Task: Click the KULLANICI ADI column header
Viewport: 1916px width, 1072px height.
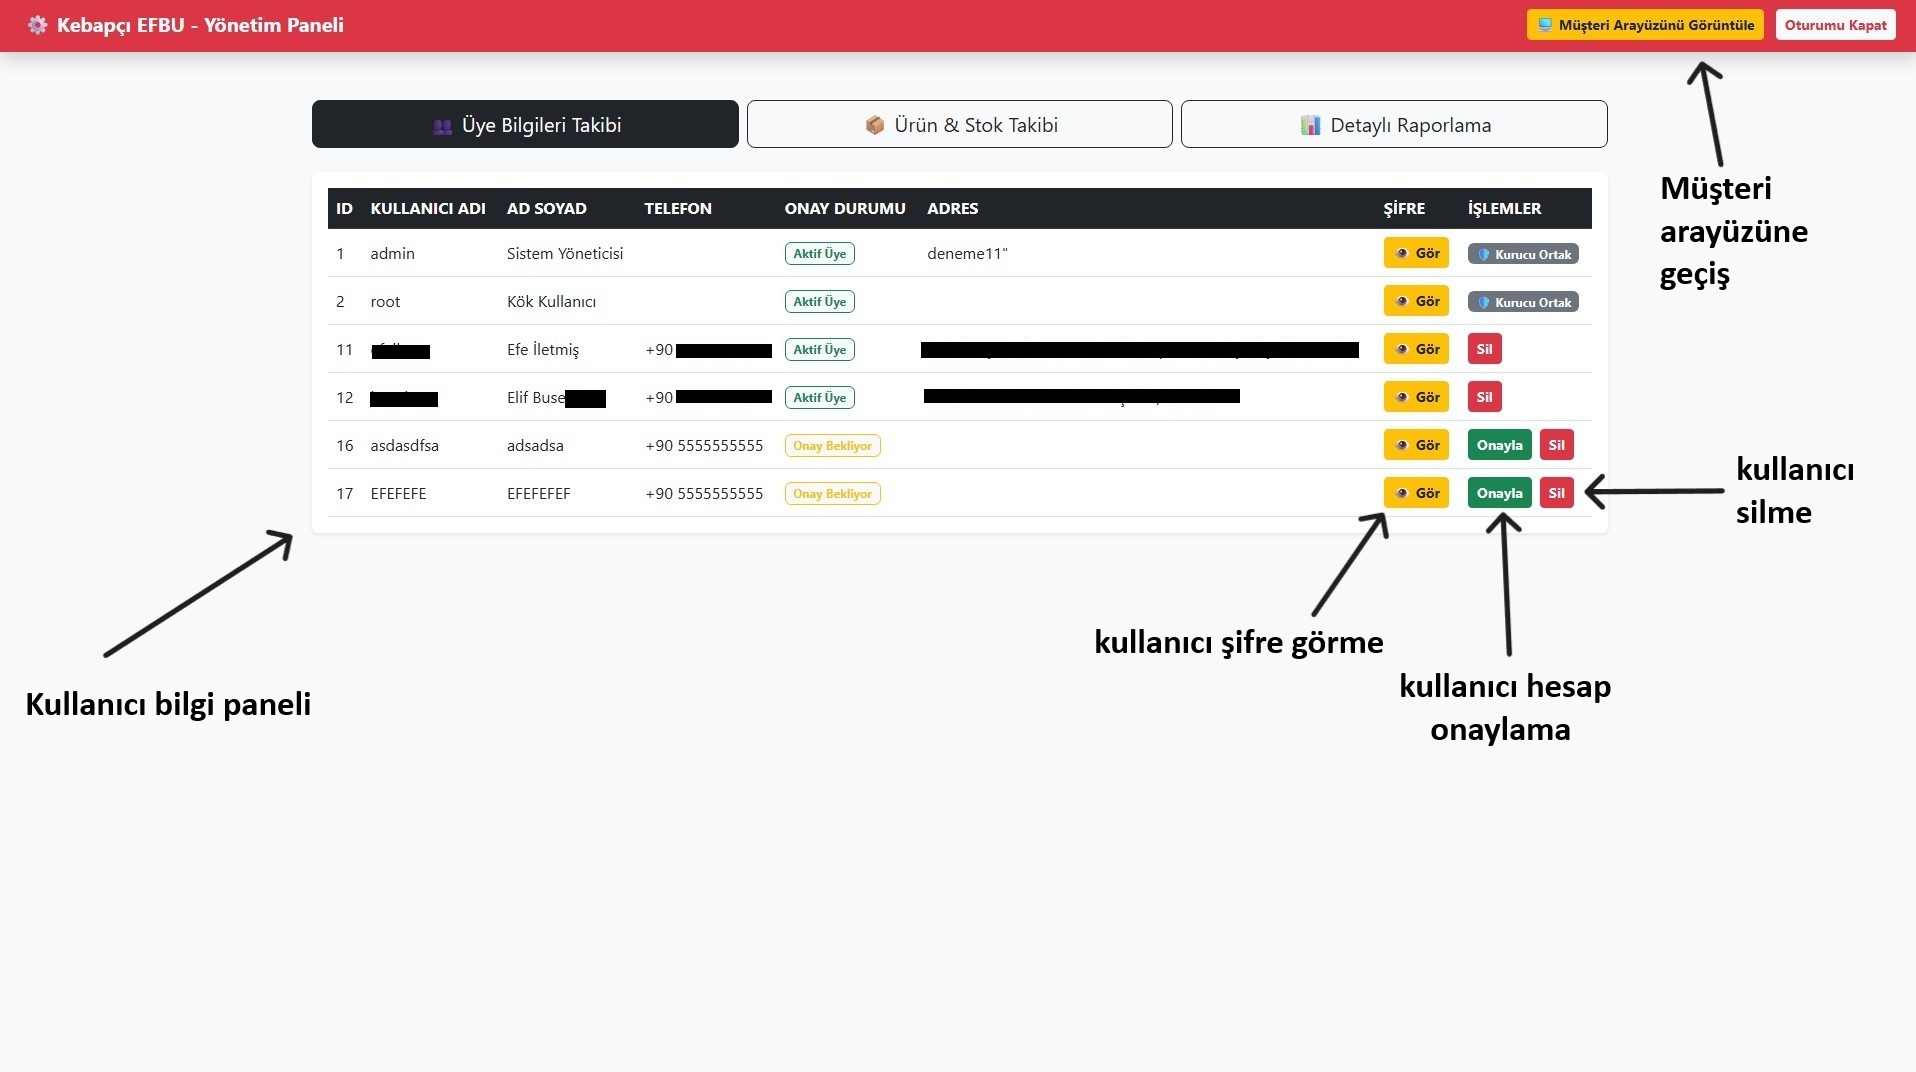Action: point(428,208)
